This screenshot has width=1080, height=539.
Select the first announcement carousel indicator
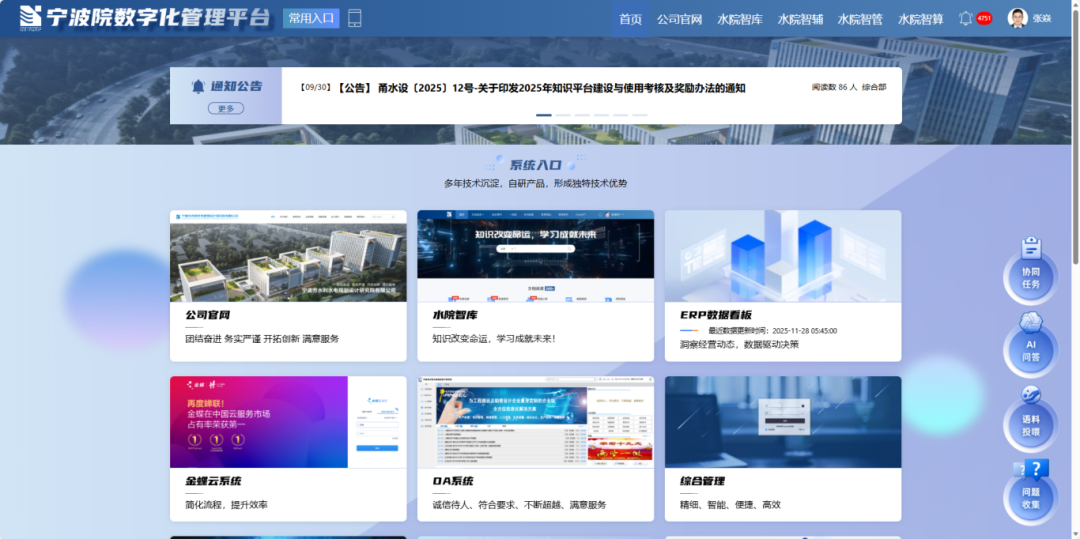coord(544,115)
